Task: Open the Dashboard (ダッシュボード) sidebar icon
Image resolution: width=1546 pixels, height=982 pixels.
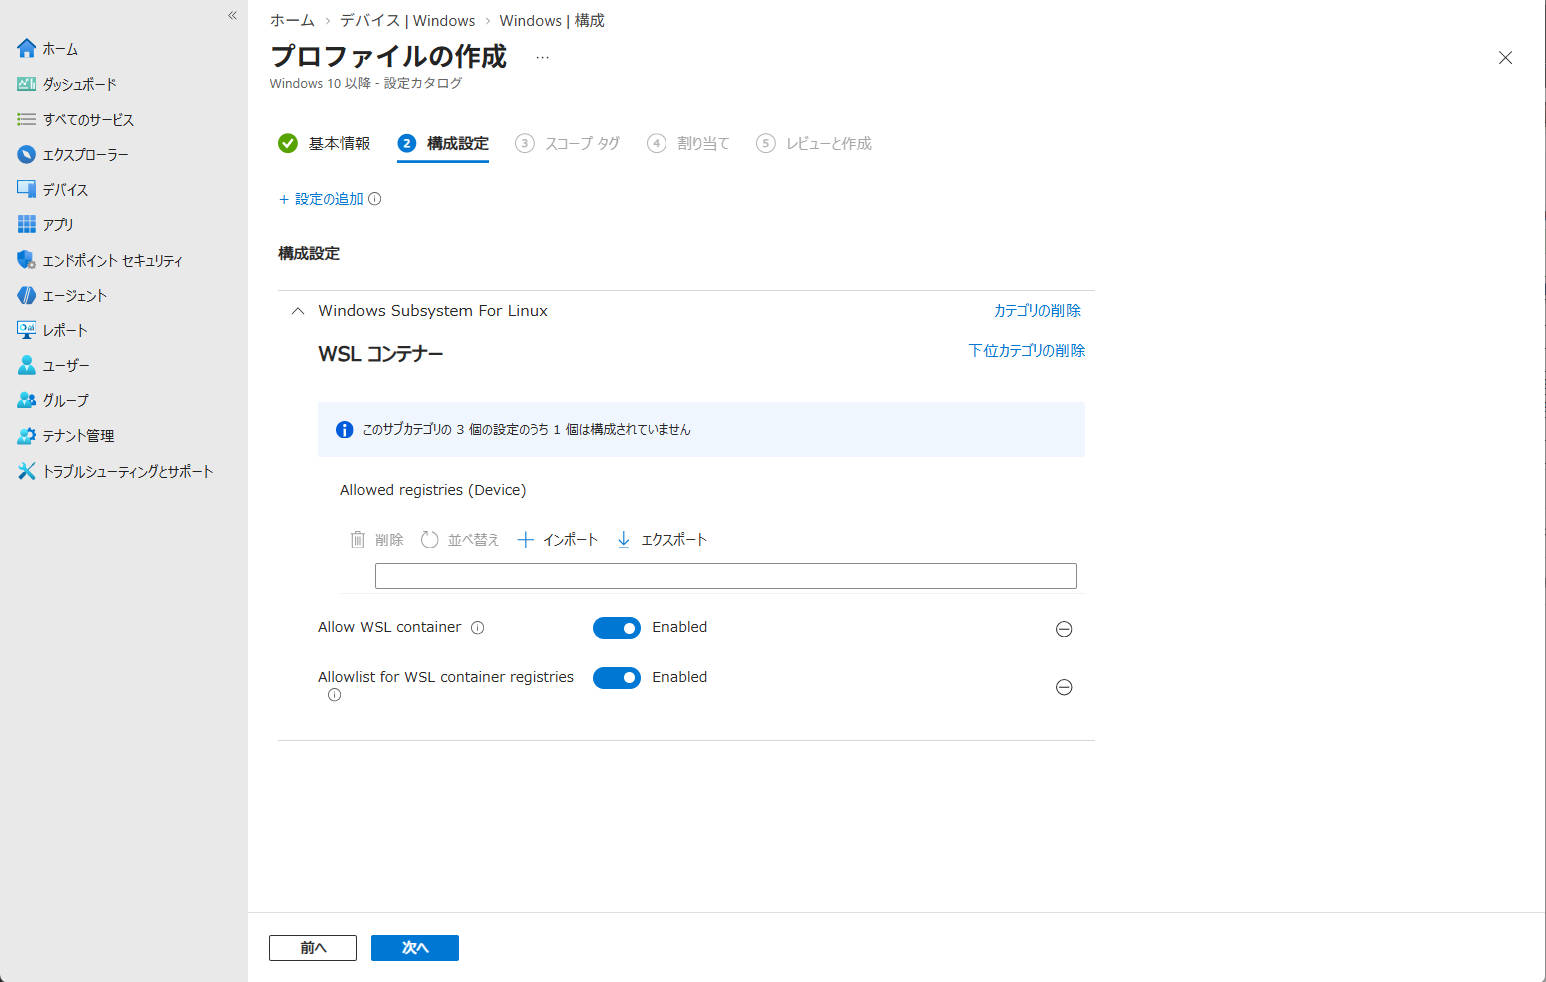Action: pos(27,84)
